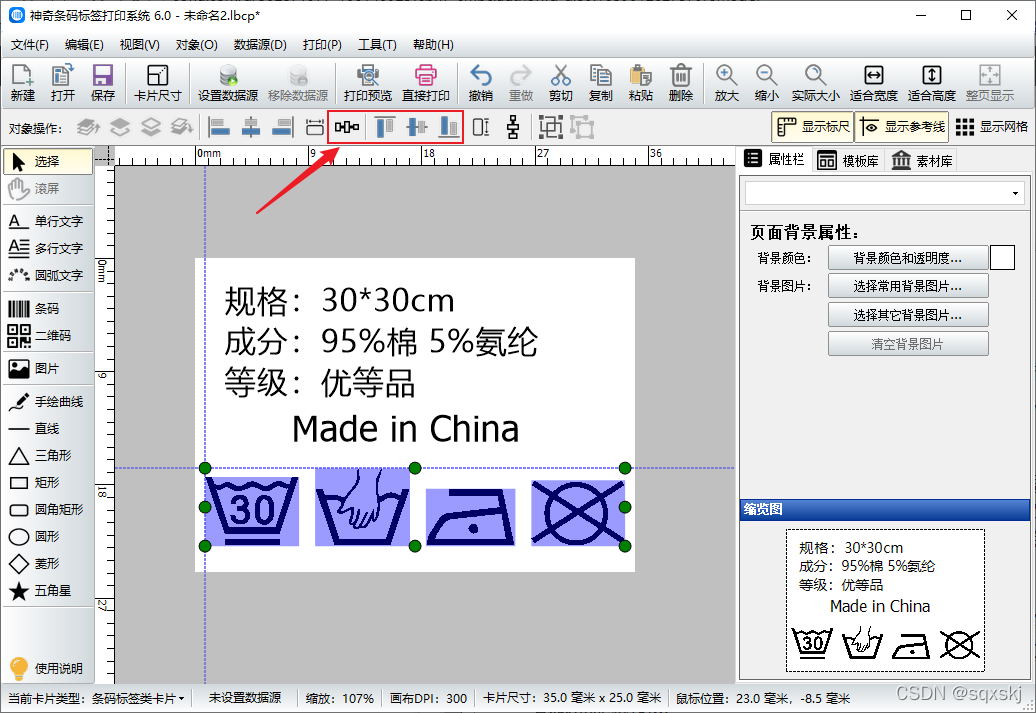
Task: Switch to the 属性栏 tab
Action: pyautogui.click(x=774, y=159)
